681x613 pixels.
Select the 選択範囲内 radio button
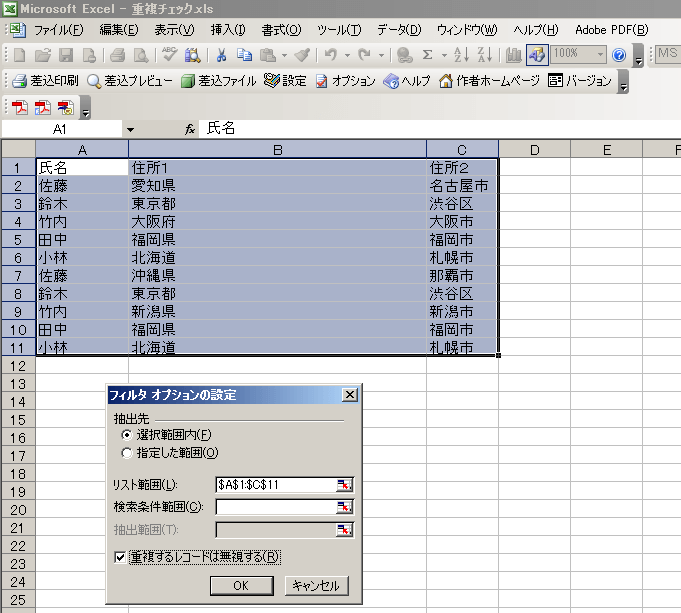tap(126, 435)
